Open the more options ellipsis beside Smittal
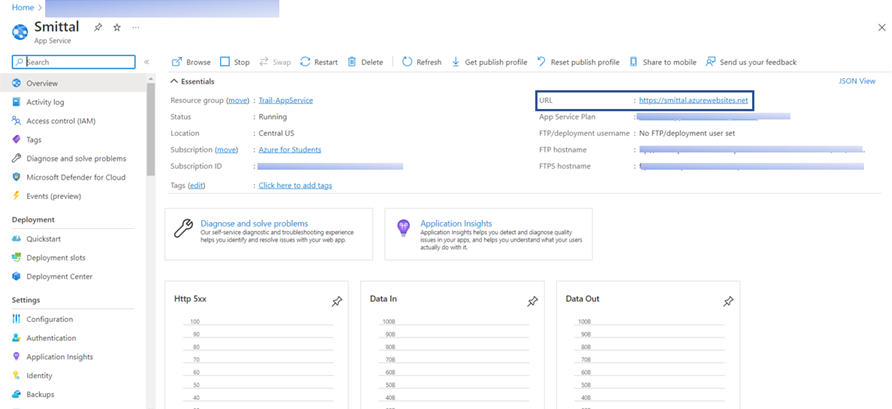The height and width of the screenshot is (409, 892). (135, 27)
